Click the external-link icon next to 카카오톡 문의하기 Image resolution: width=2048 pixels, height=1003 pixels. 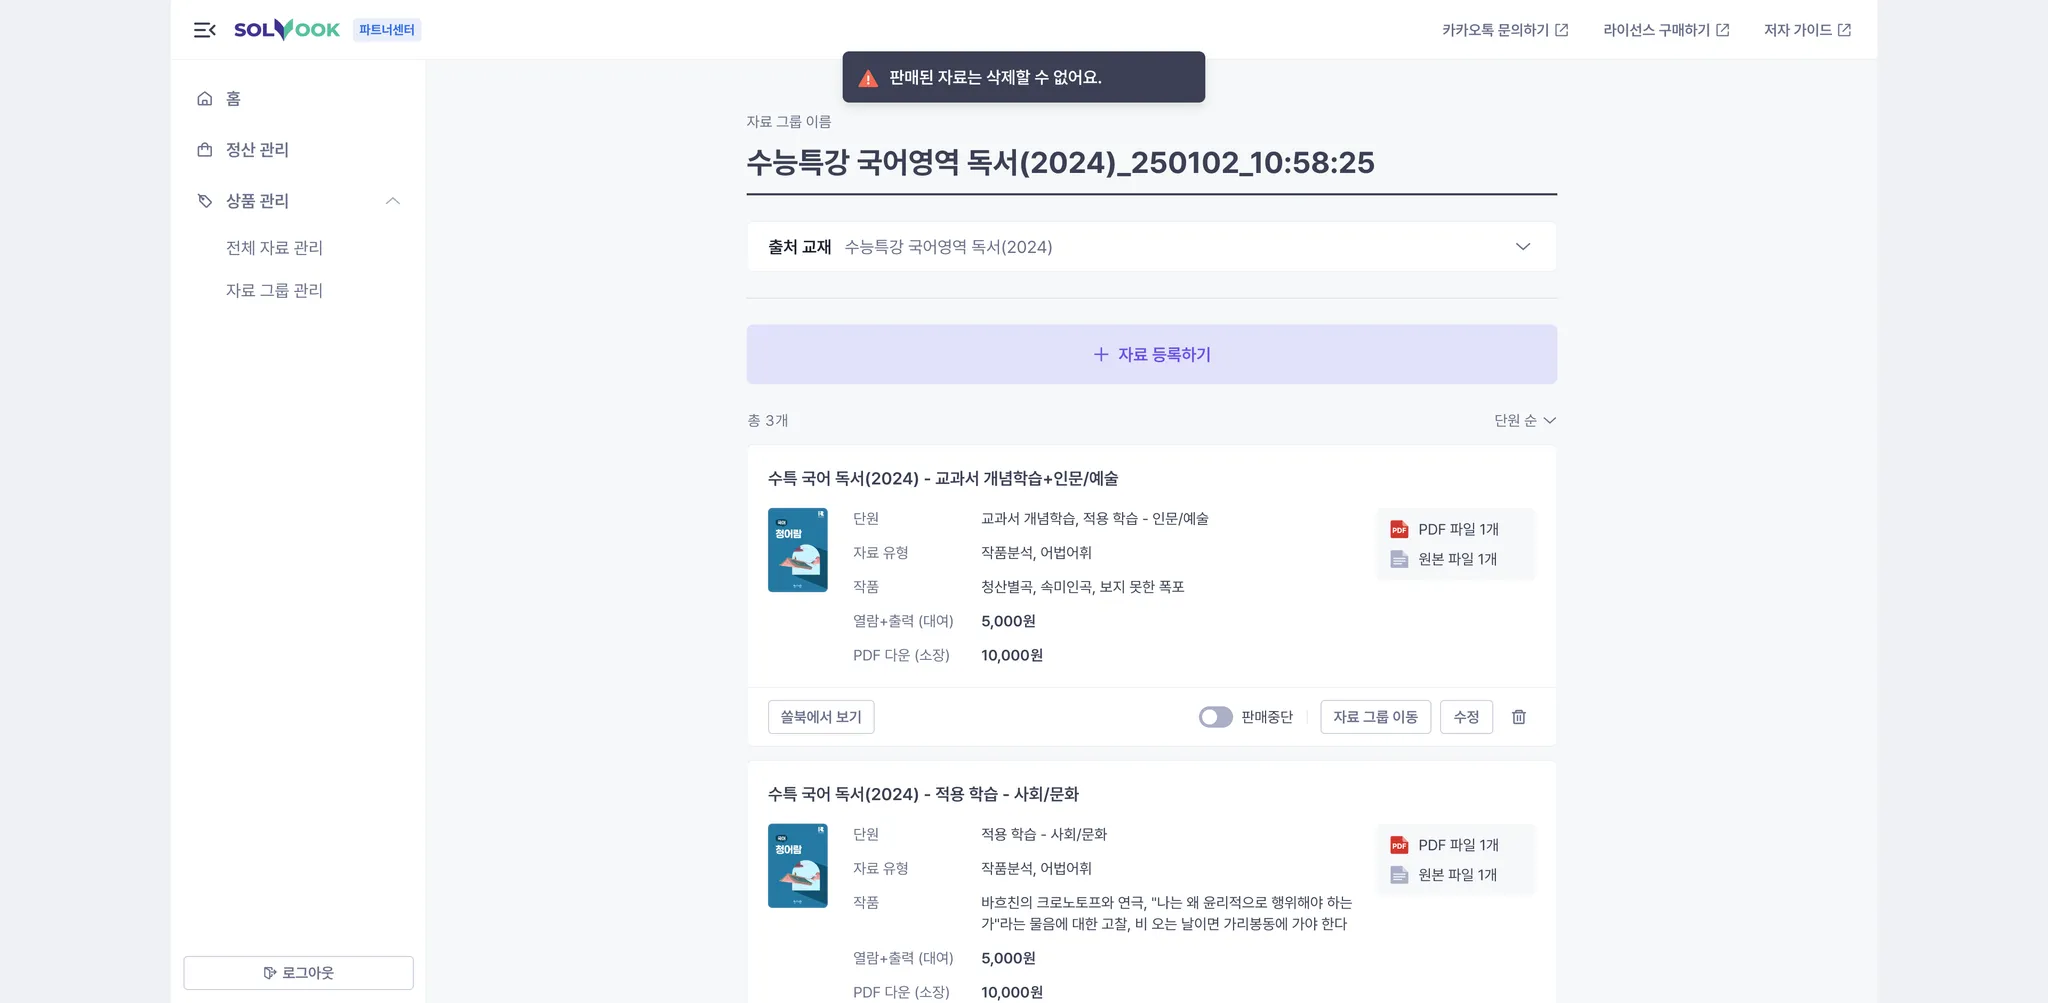[x=1561, y=30]
